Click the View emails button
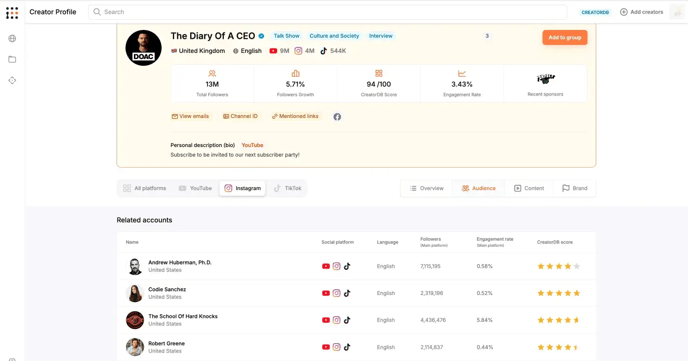Image resolution: width=688 pixels, height=361 pixels. click(x=190, y=116)
